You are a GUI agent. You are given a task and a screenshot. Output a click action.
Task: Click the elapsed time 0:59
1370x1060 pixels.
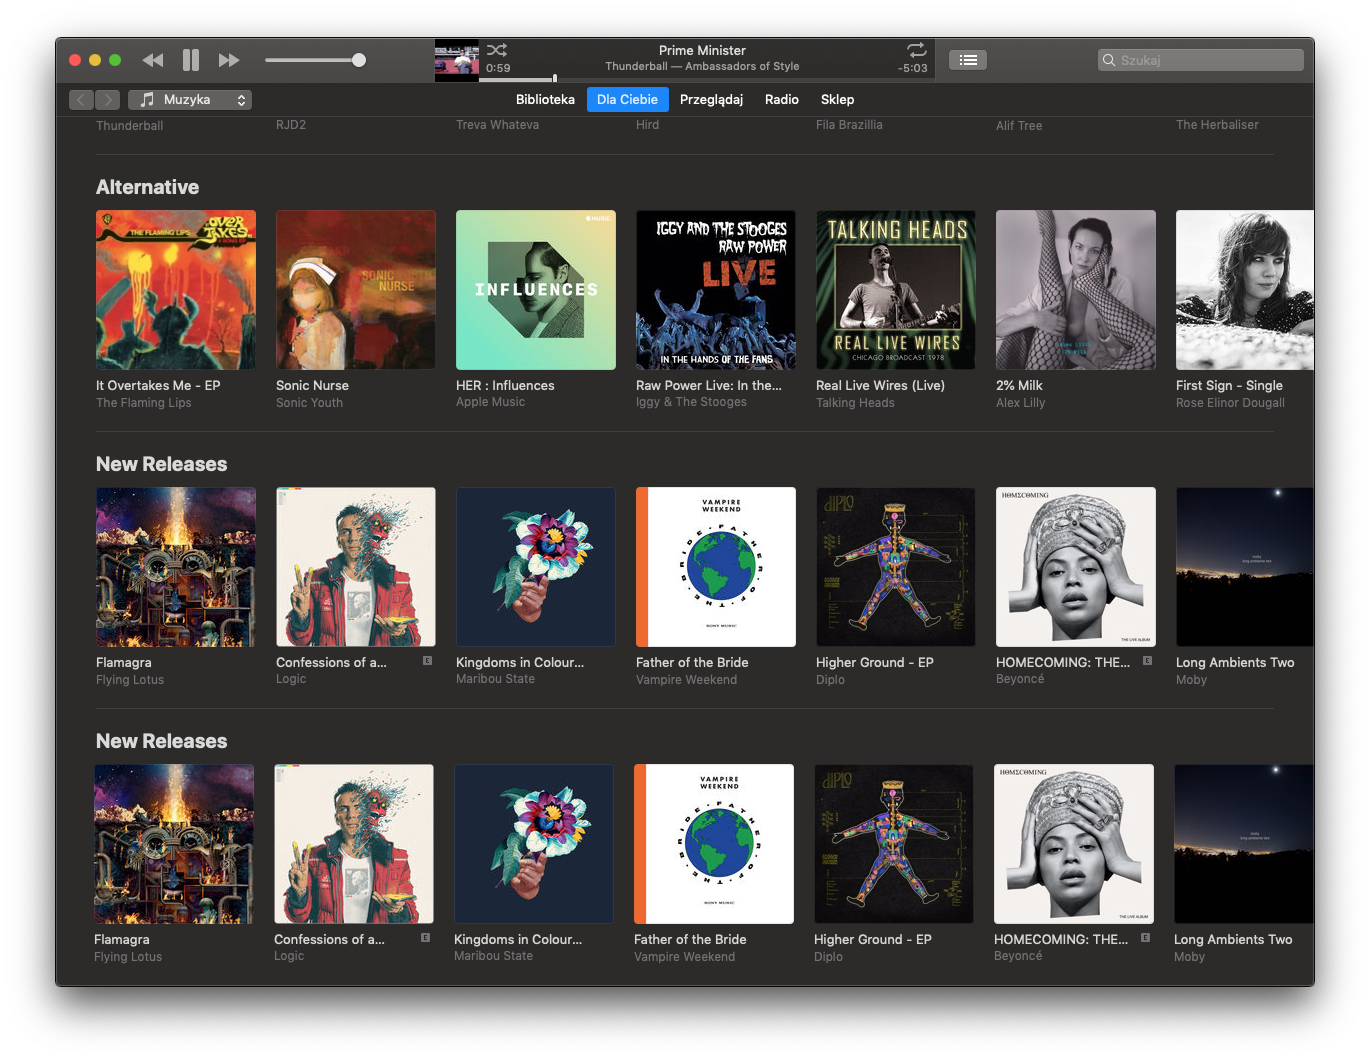pos(498,68)
